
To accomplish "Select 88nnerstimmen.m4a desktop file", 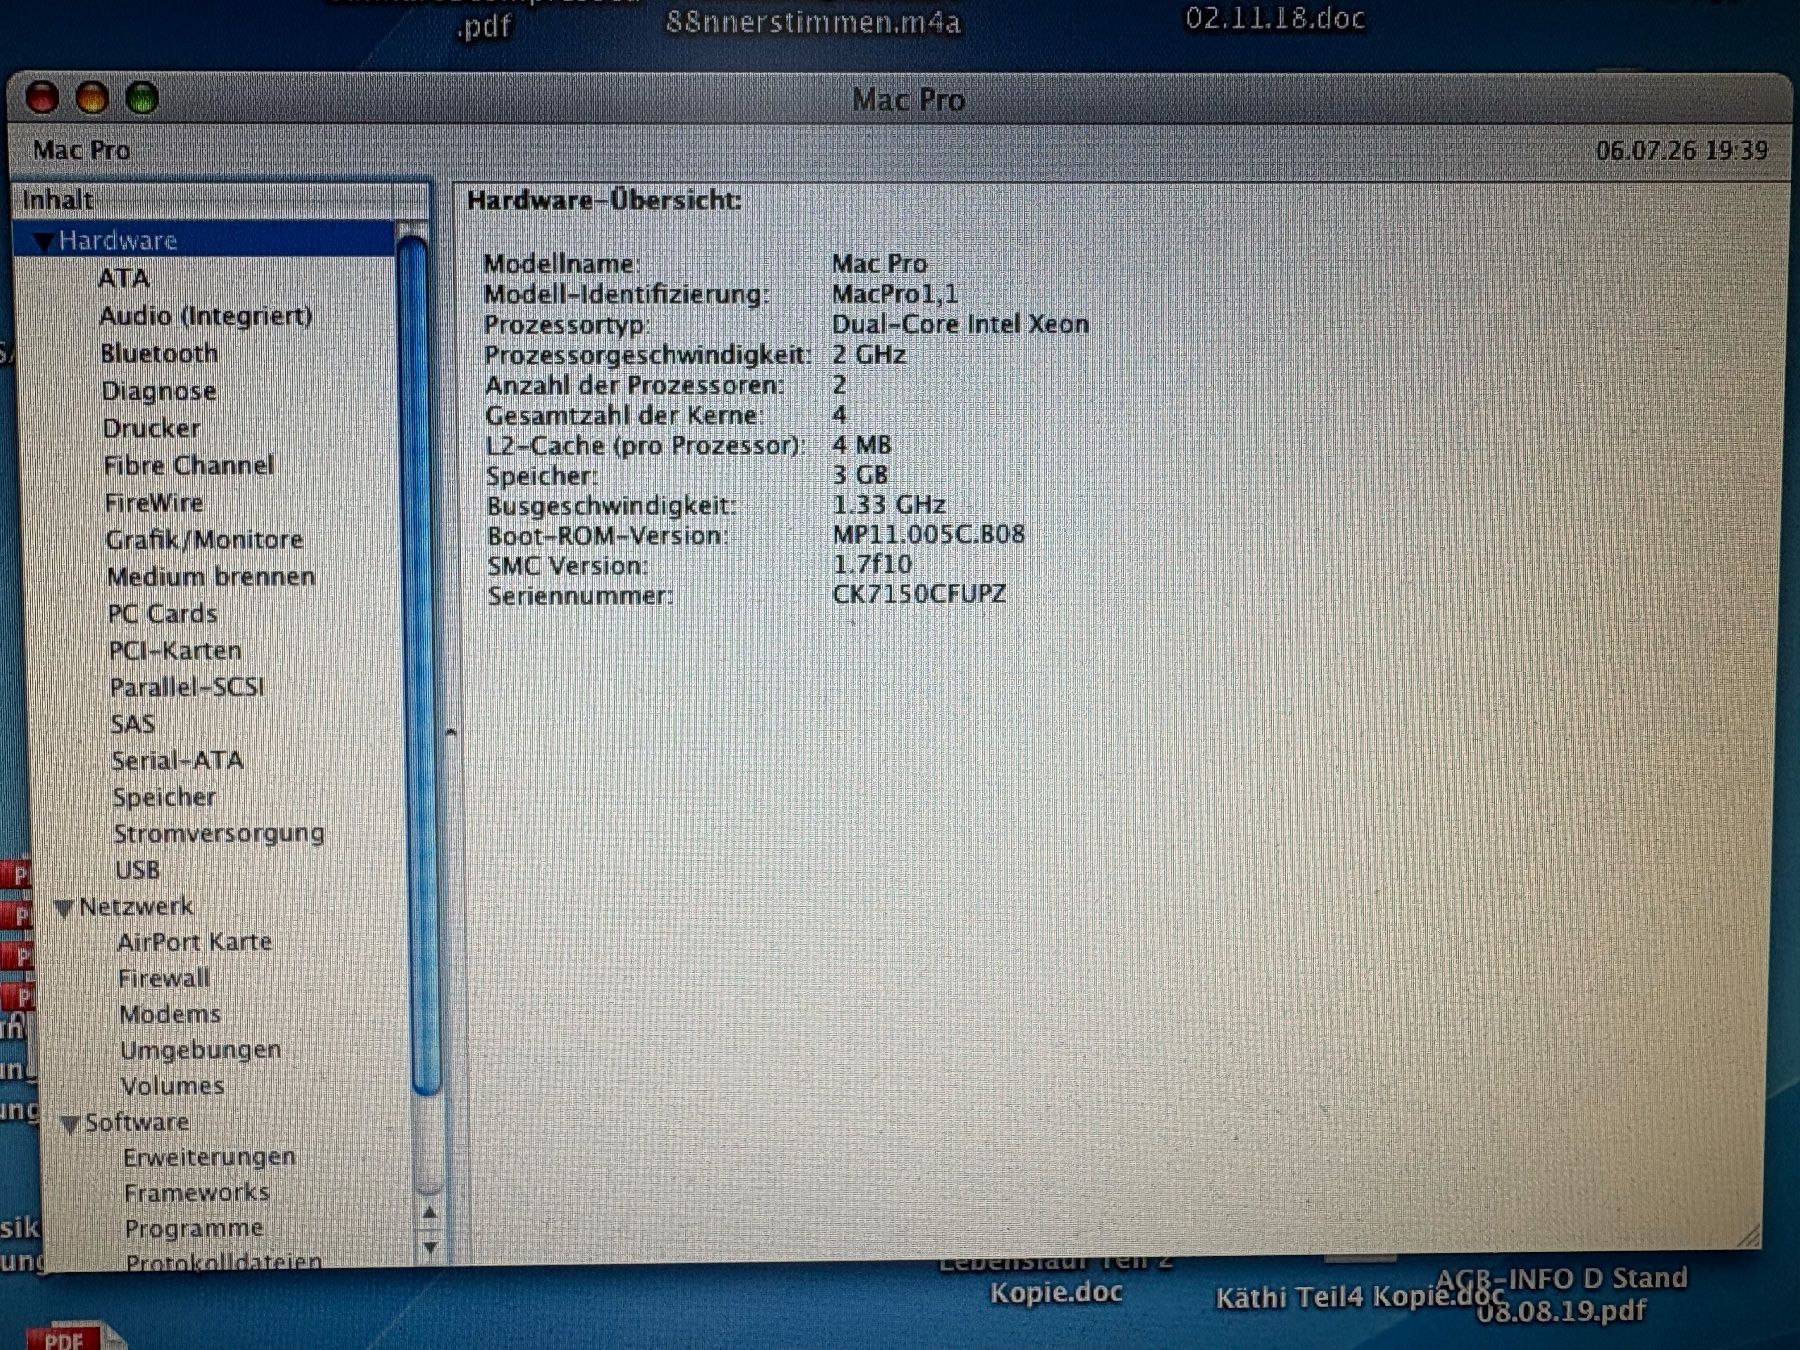I will [x=813, y=22].
